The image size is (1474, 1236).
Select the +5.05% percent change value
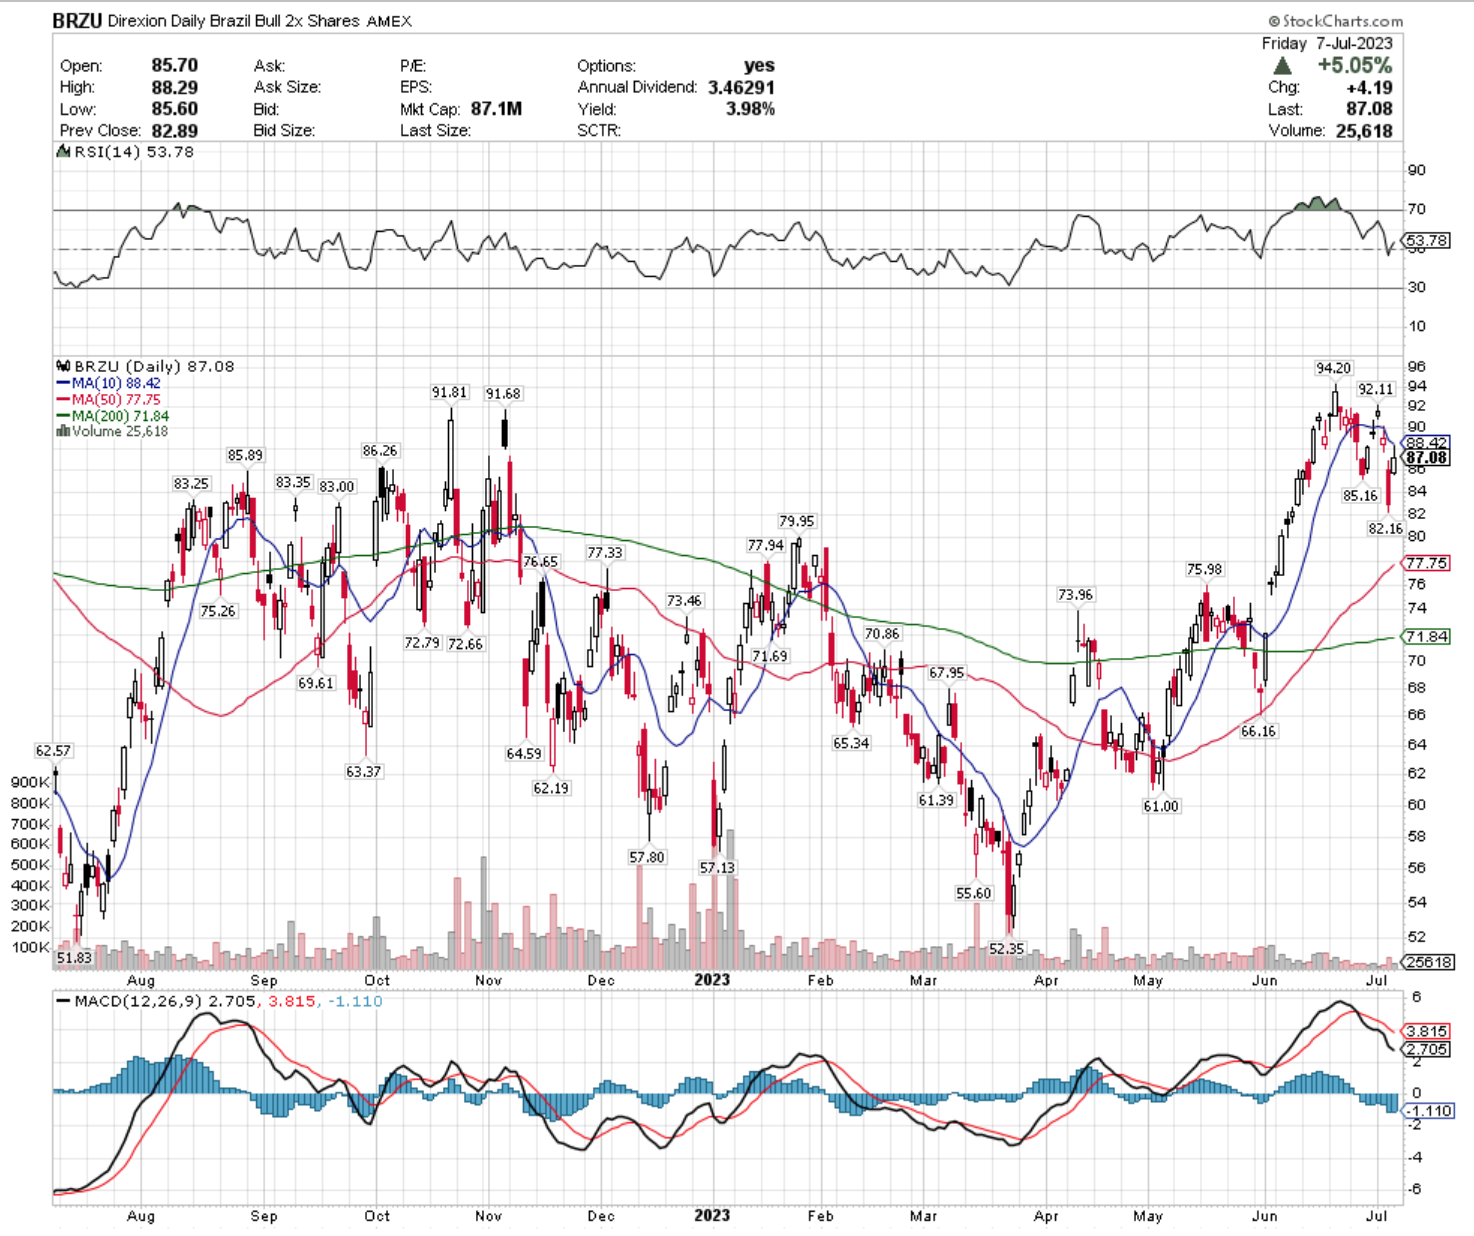(x=1355, y=66)
